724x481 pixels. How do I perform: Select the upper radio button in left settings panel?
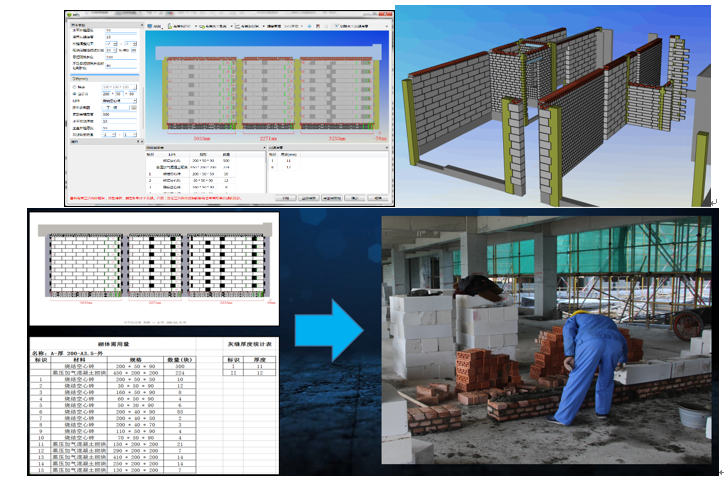coord(73,86)
